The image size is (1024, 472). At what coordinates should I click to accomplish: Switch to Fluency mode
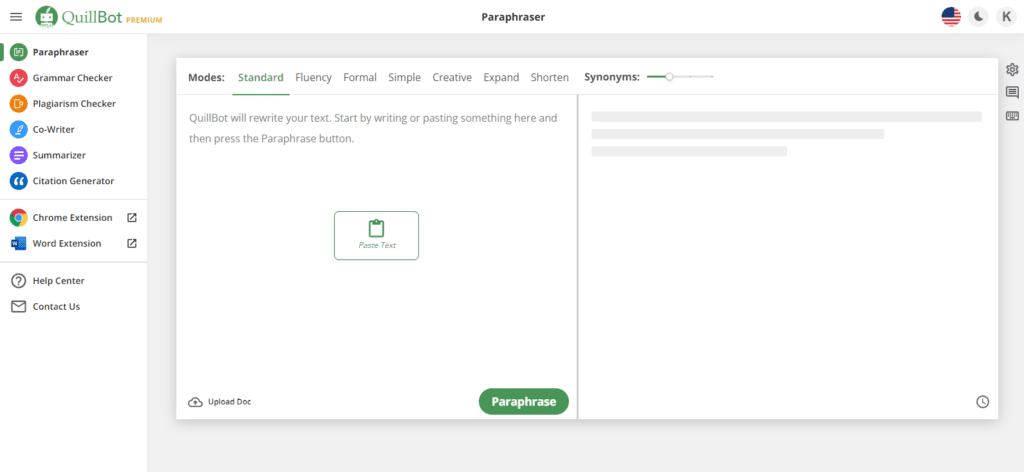pyautogui.click(x=313, y=77)
